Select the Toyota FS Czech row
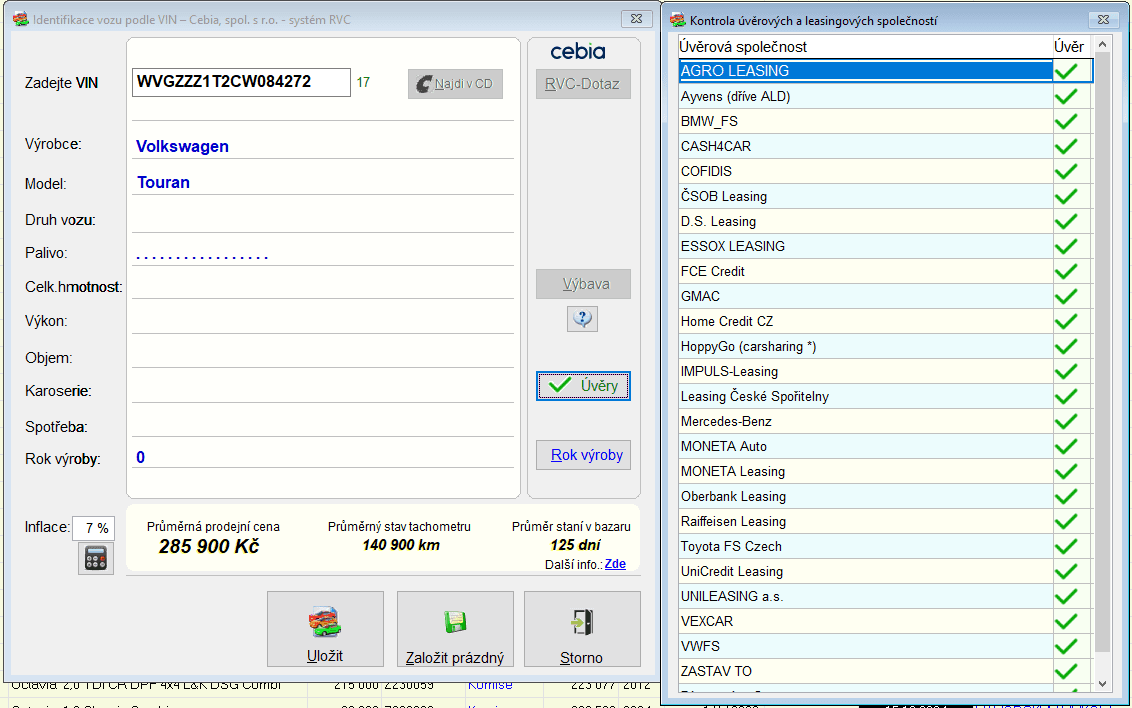Image resolution: width=1132 pixels, height=708 pixels. (885, 546)
